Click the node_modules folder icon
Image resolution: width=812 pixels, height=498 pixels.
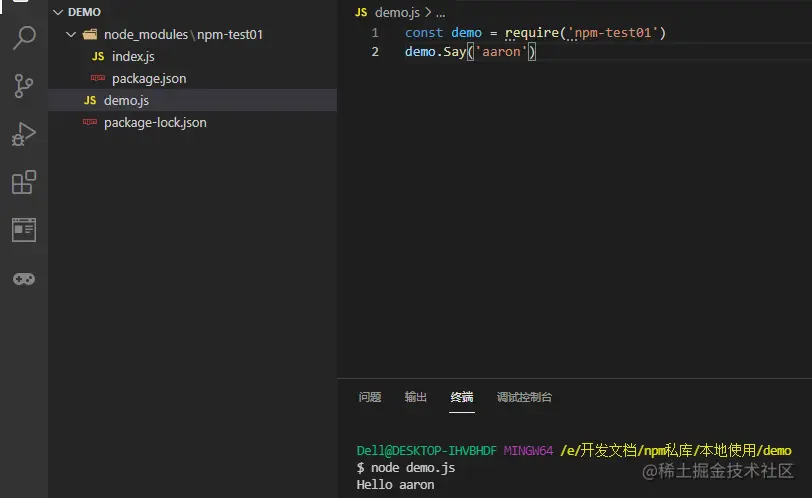[x=90, y=35]
